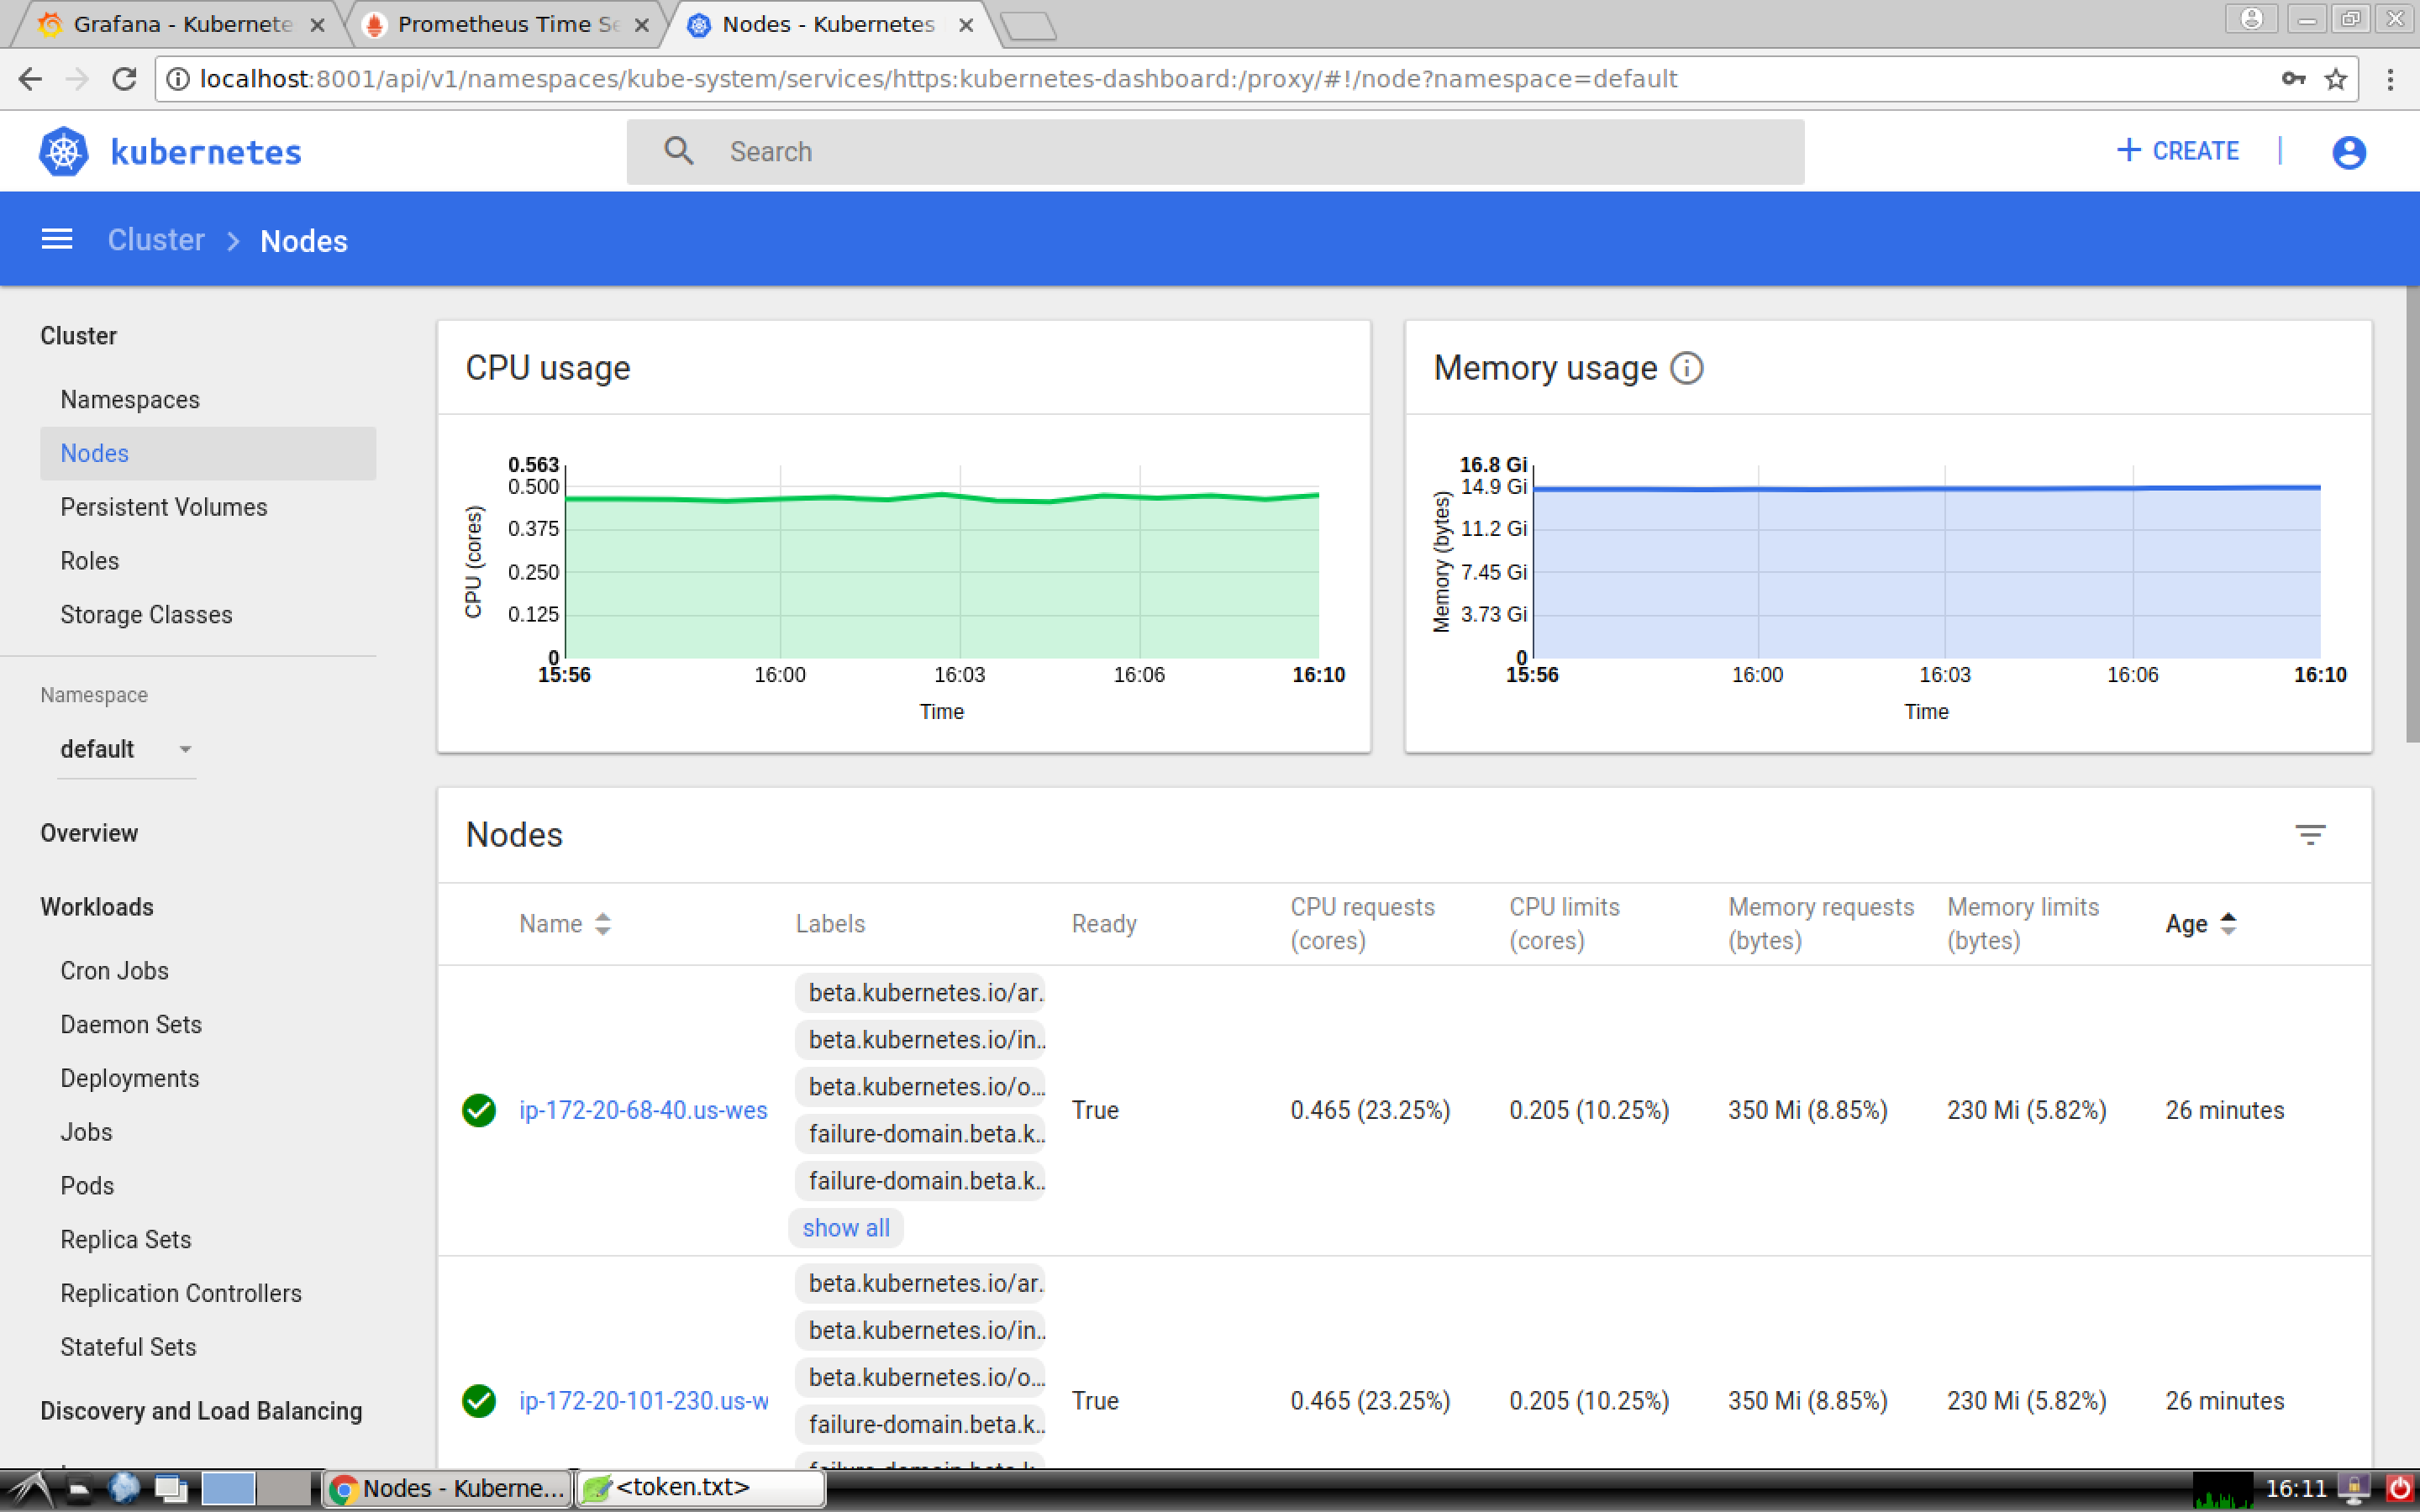Click the CREATE button
2420x1512 pixels.
tap(2178, 151)
